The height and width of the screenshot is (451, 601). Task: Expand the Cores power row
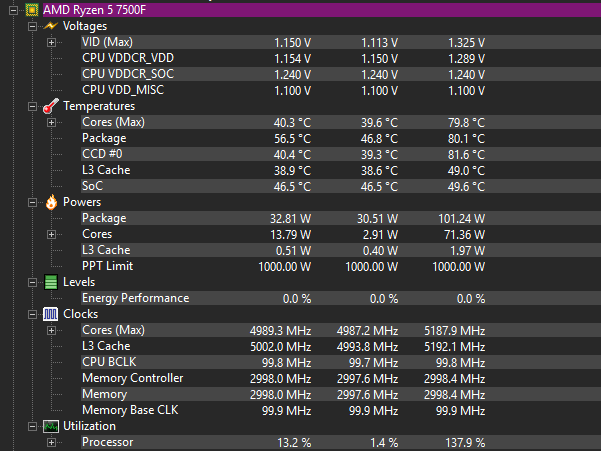tap(51, 234)
